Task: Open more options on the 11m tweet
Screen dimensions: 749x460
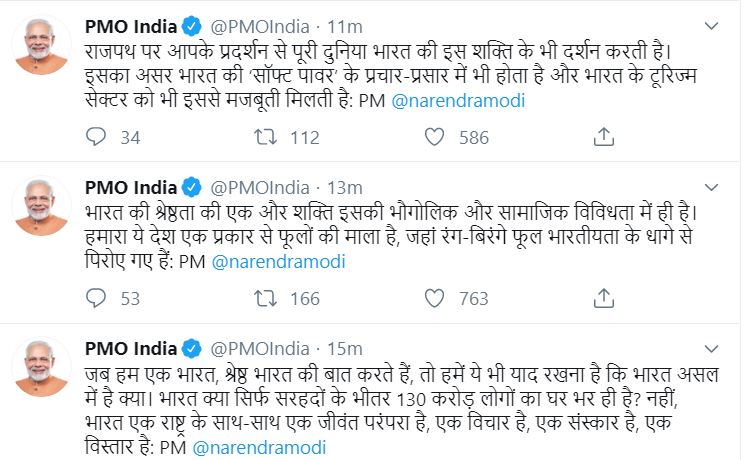Action: pyautogui.click(x=711, y=24)
